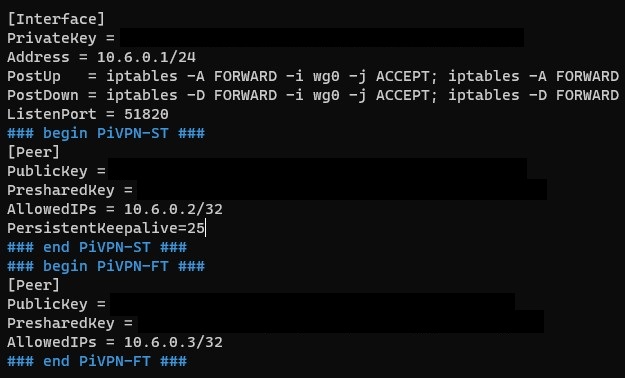The height and width of the screenshot is (378, 625).
Task: Click the PostDown iptables command line
Action: [x=313, y=95]
